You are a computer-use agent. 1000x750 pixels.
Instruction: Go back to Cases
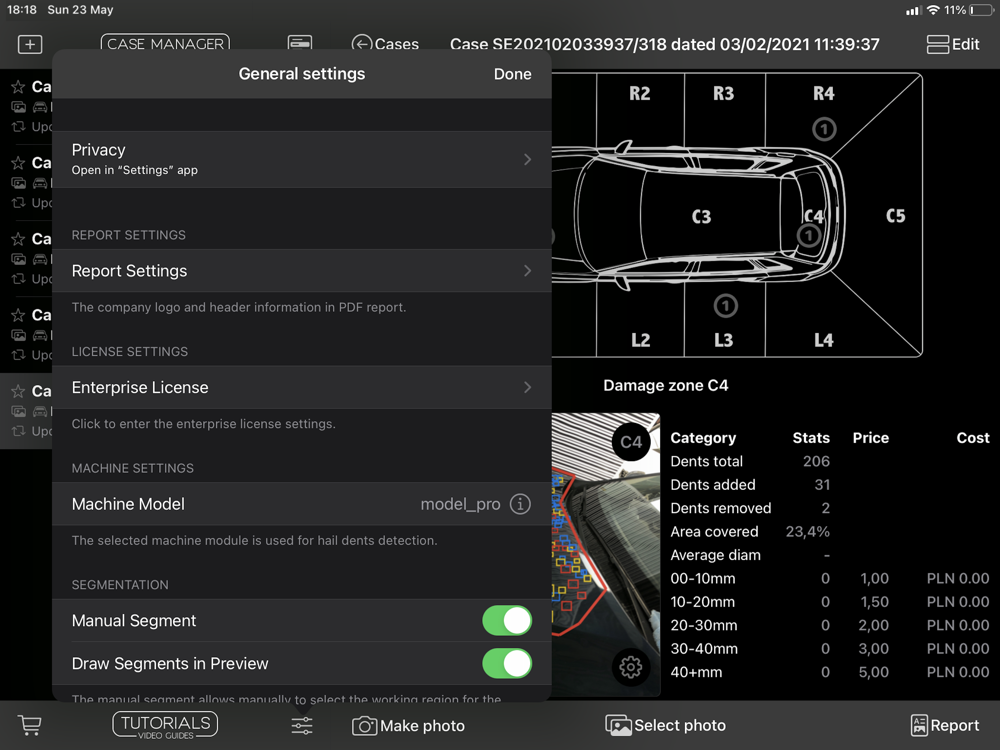point(385,44)
